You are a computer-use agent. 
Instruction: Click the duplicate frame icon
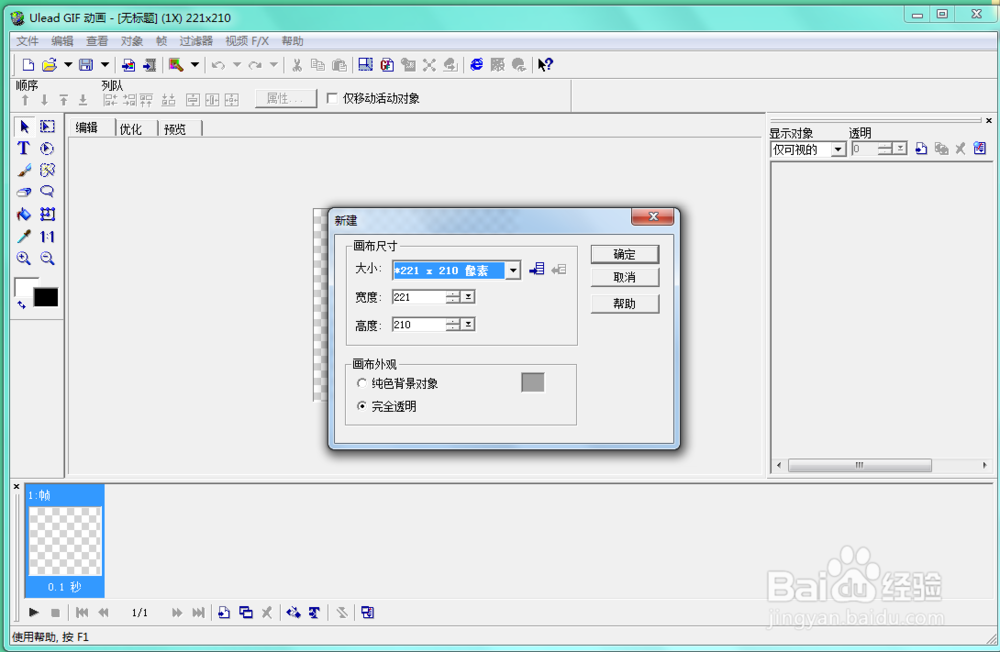coord(246,612)
